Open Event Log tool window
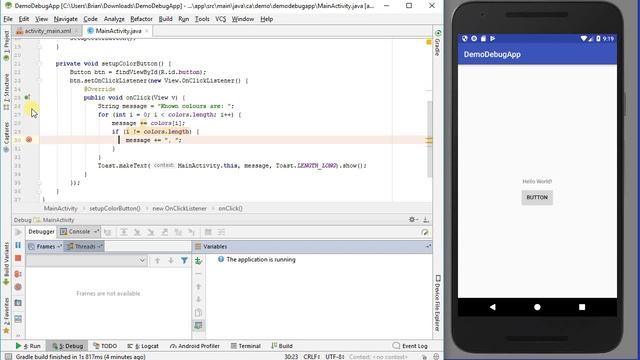 pyautogui.click(x=410, y=346)
